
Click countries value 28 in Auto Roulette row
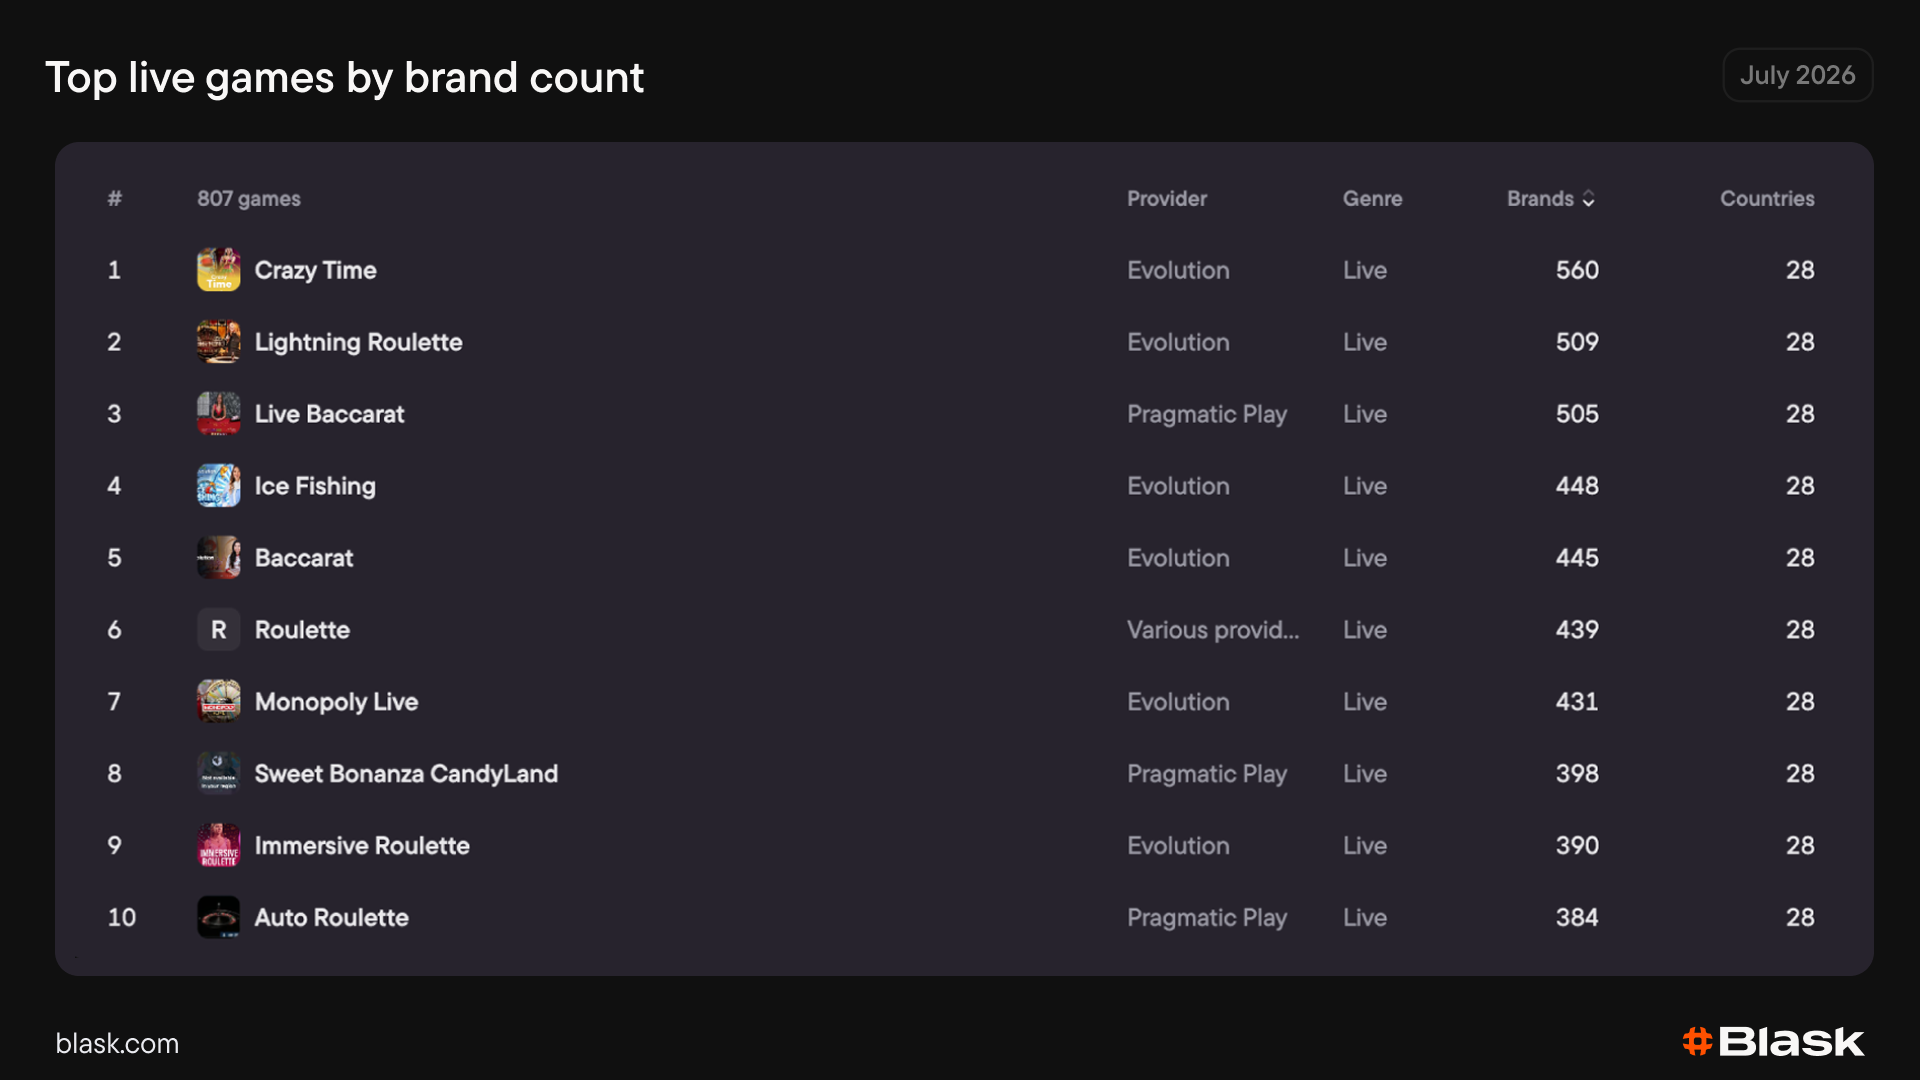pos(1800,918)
